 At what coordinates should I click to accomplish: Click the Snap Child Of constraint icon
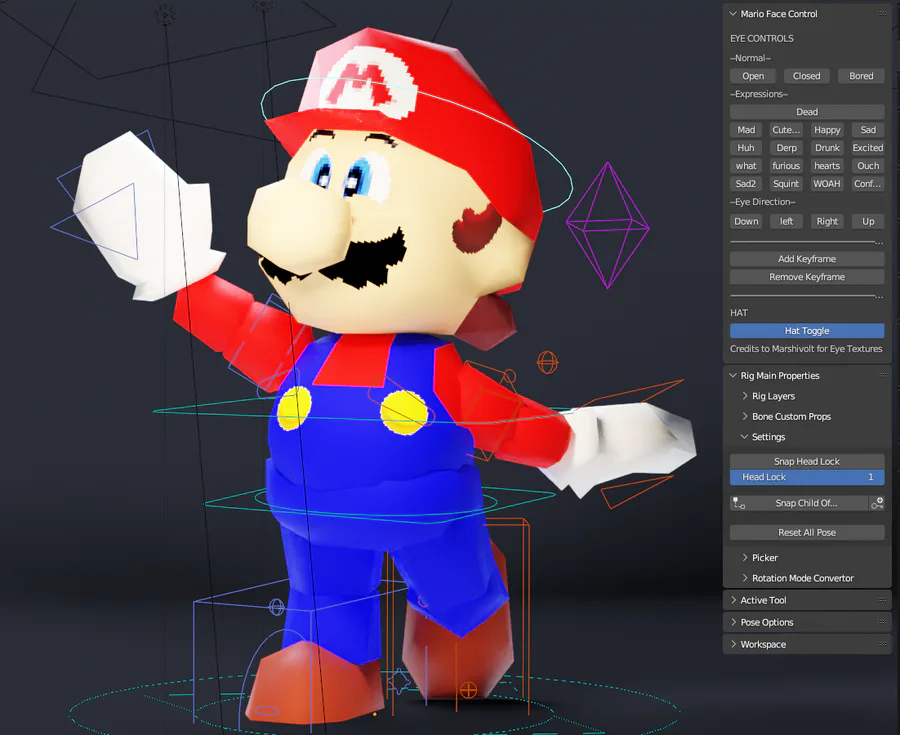click(x=739, y=503)
